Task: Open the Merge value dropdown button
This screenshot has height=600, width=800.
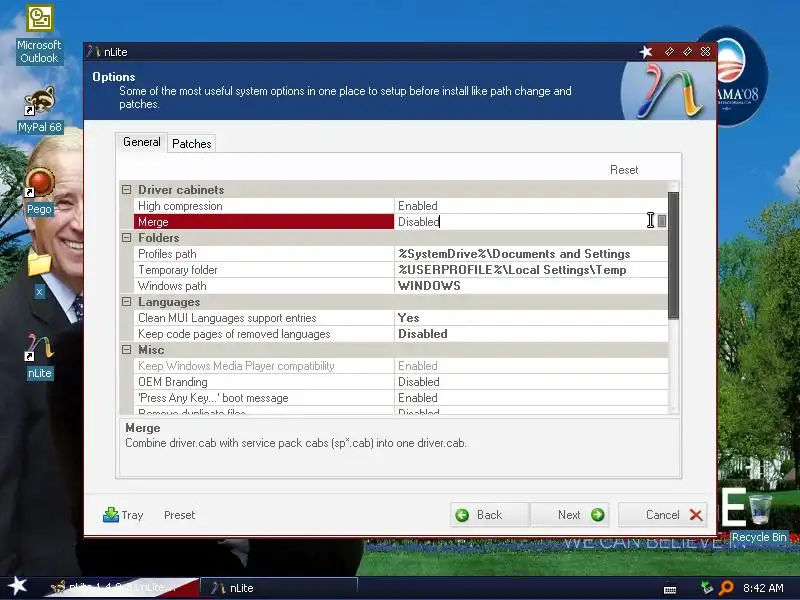Action: coord(662,221)
